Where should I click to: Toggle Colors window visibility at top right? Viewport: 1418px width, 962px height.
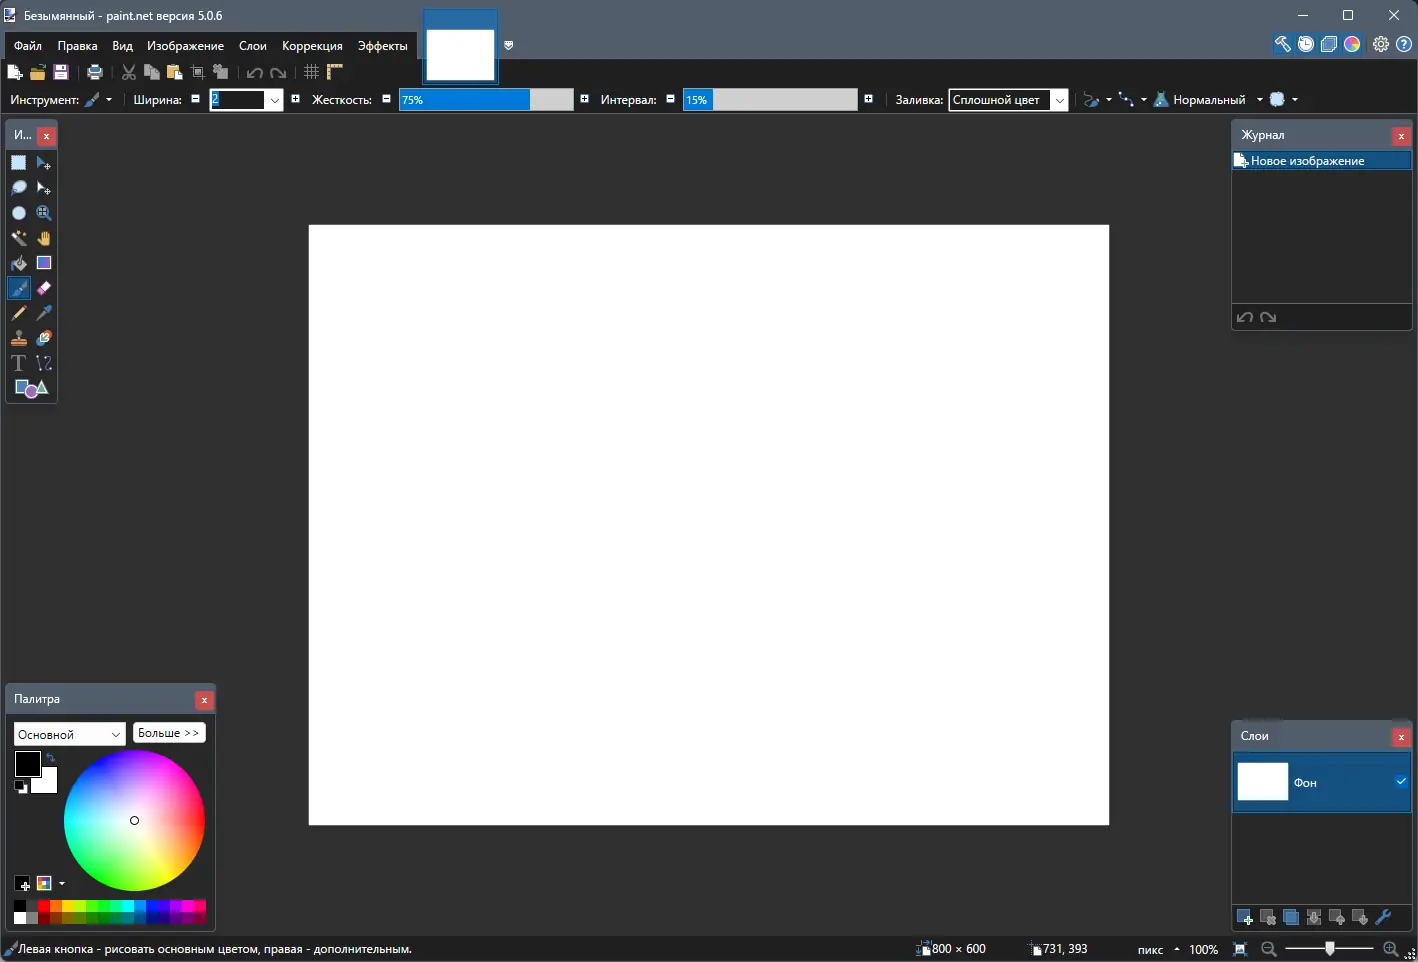click(x=1352, y=44)
